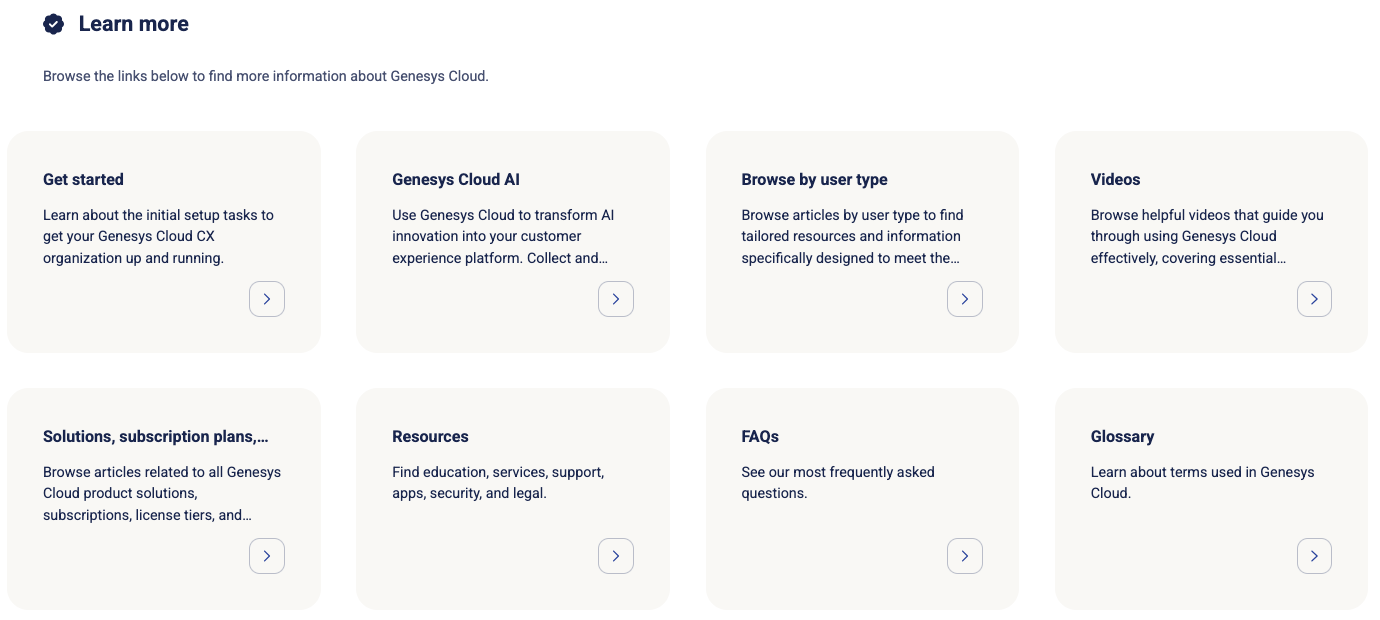Open the Get started heading link
The width and height of the screenshot is (1380, 620).
point(83,180)
